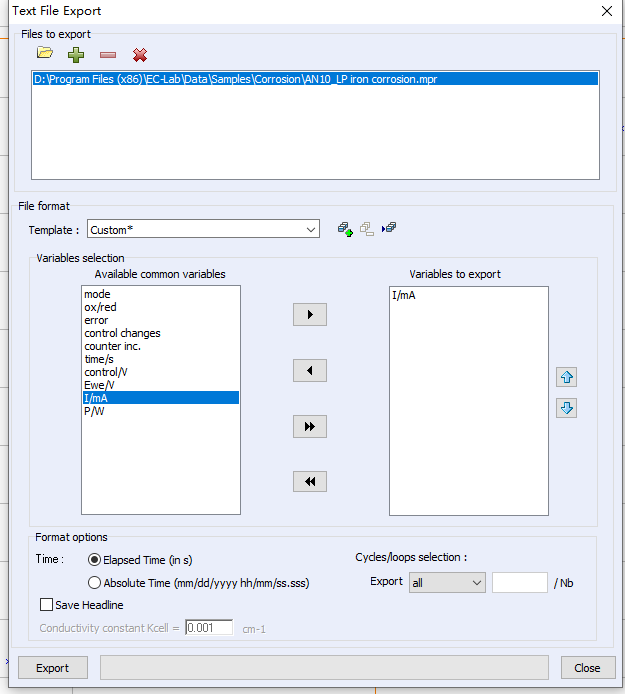The width and height of the screenshot is (626, 694).
Task: Open the Export cycles dropdown set to all
Action: [x=447, y=583]
